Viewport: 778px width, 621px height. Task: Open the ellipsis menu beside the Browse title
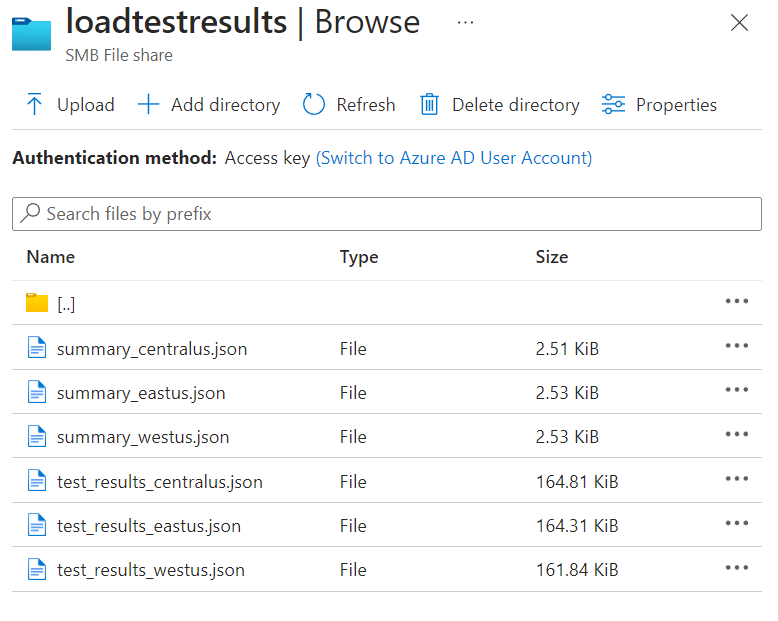coord(465,23)
